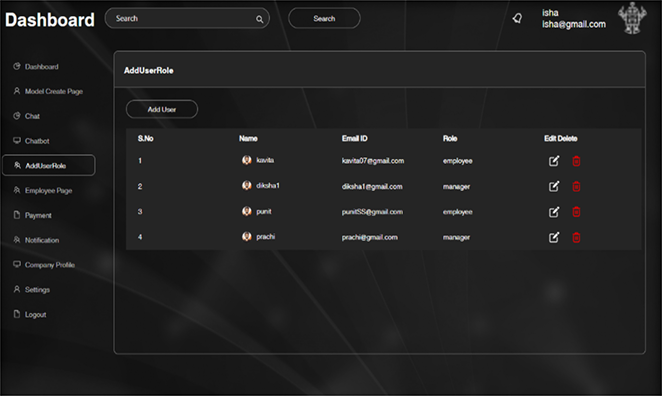Click the Notification sidebar icon
This screenshot has width=662, height=396.
[x=17, y=240]
